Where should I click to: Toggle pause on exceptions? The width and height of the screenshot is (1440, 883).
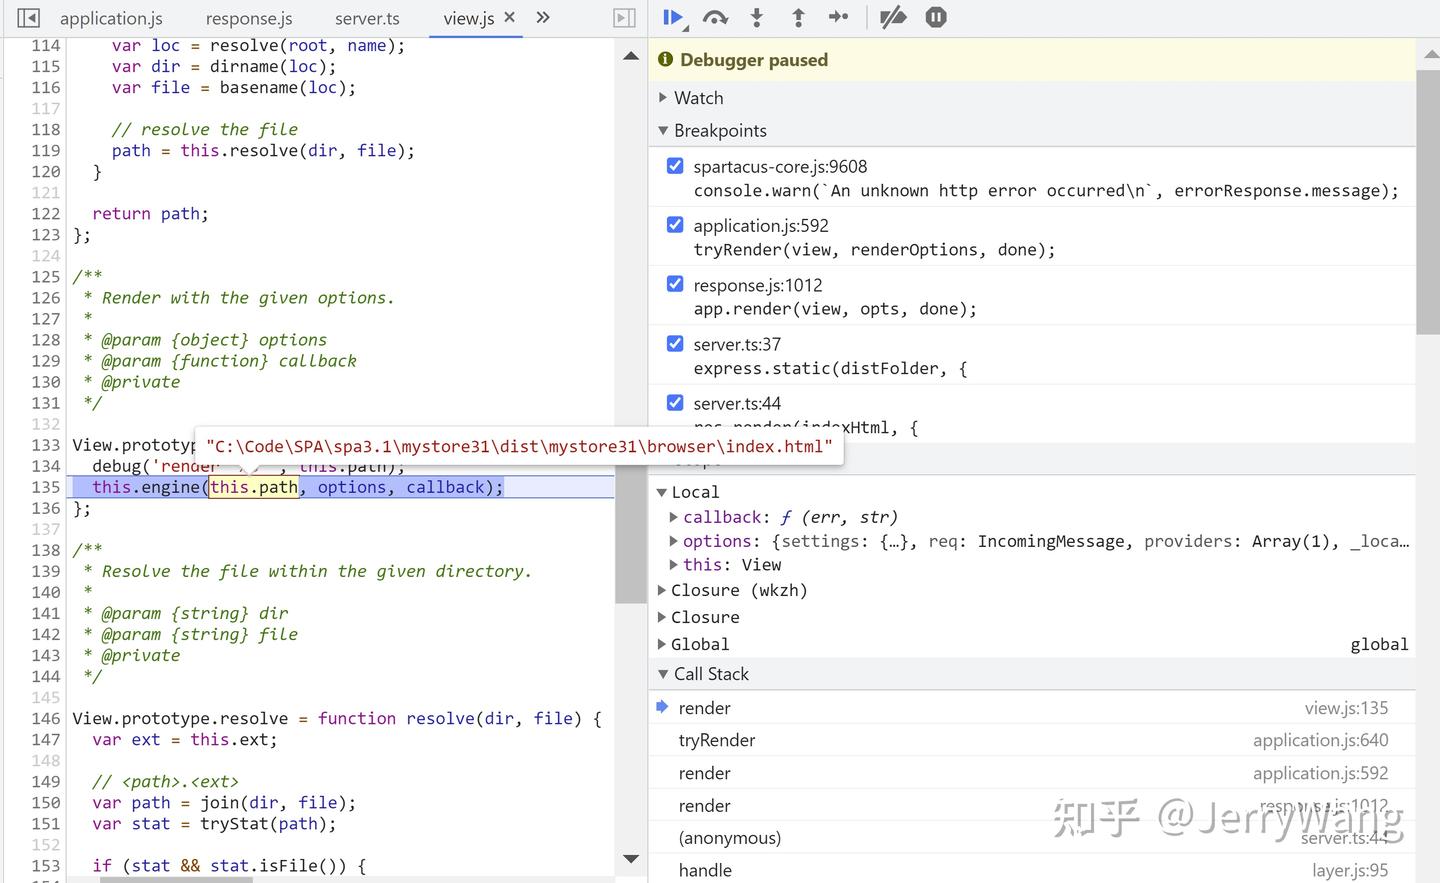coord(936,17)
